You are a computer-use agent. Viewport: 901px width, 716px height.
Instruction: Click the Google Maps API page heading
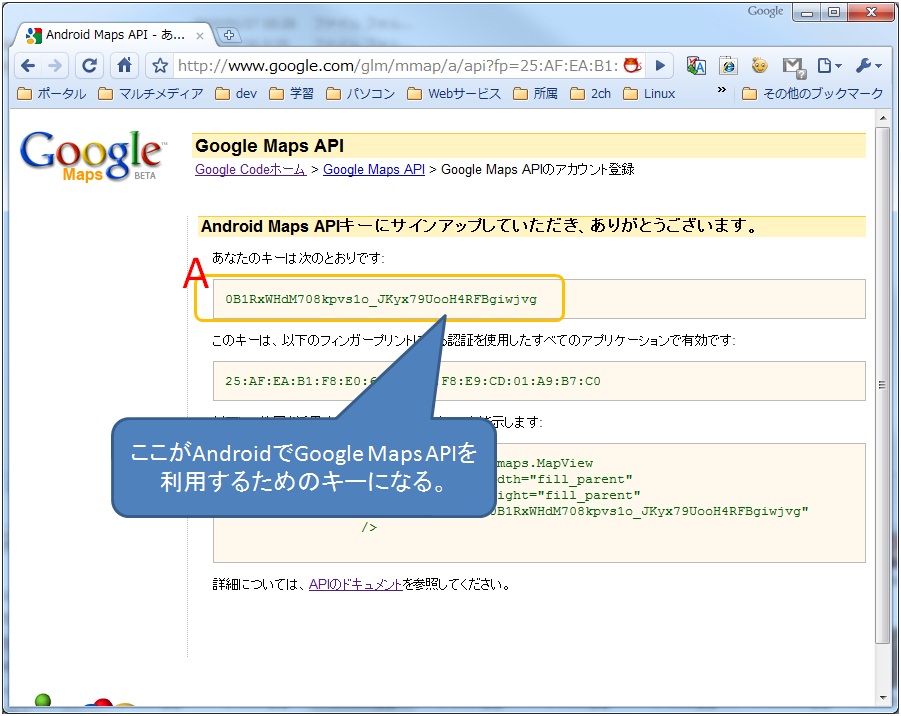269,146
